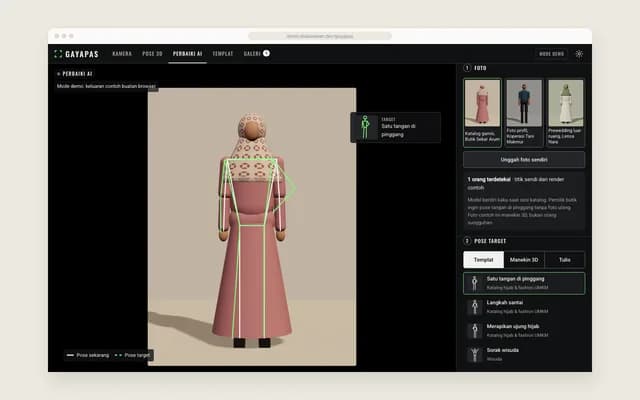Click the Sorak wisuda pose figure icon
The width and height of the screenshot is (640, 400).
[x=474, y=354]
